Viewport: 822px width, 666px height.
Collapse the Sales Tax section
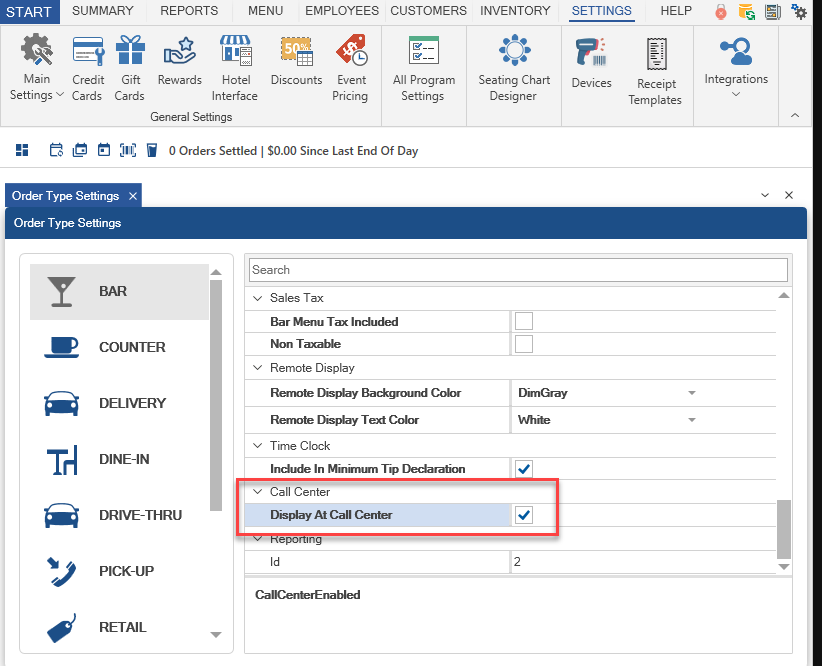(259, 298)
